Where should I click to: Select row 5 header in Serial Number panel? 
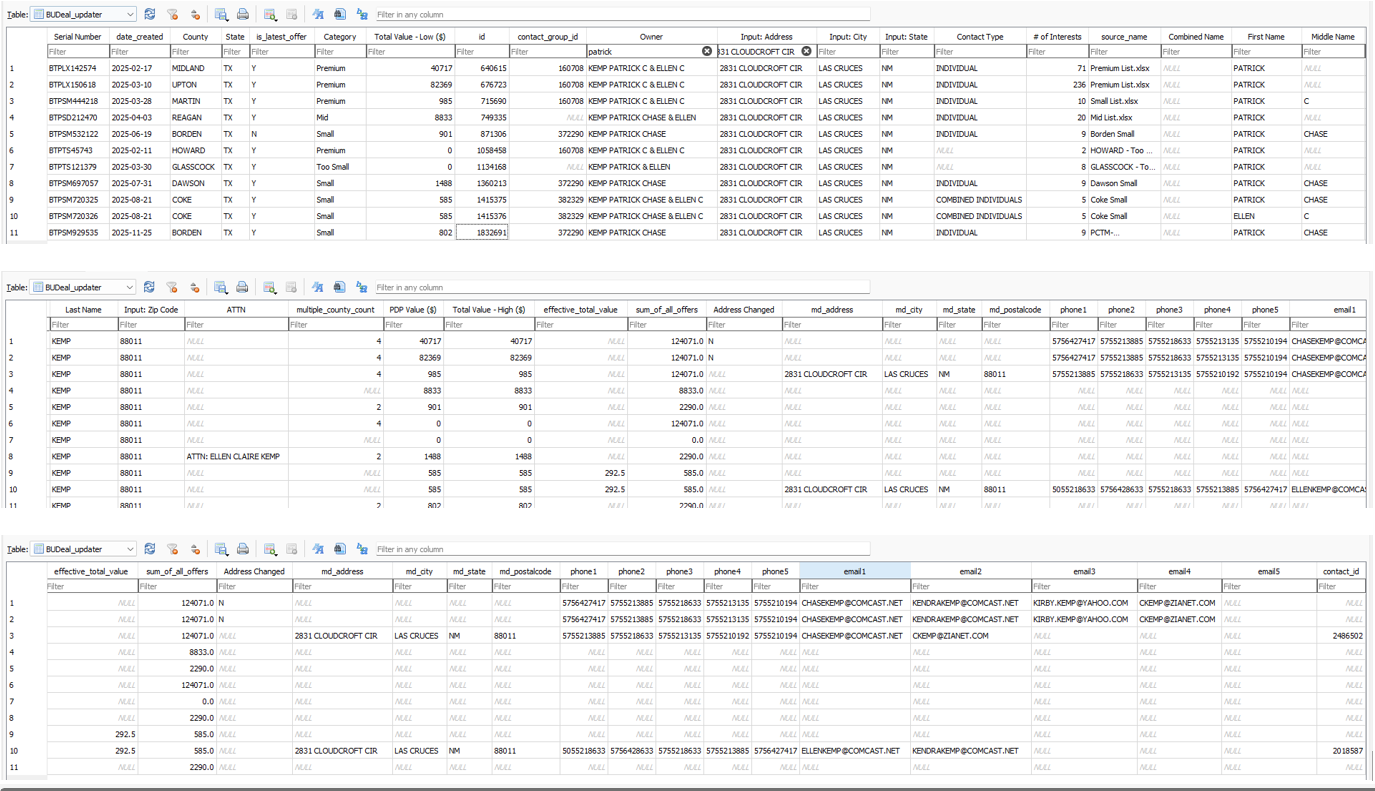(x=27, y=134)
